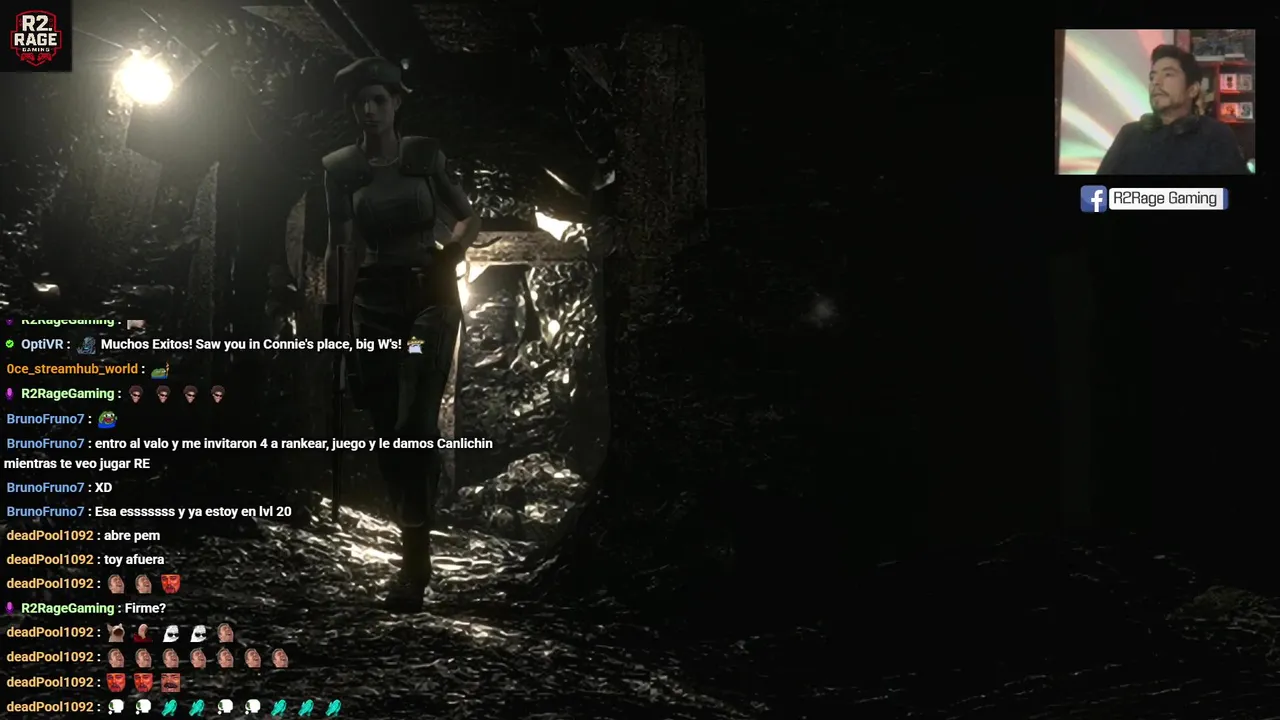Select the streamer webcam thumbnail
The image size is (1280, 720).
1155,102
